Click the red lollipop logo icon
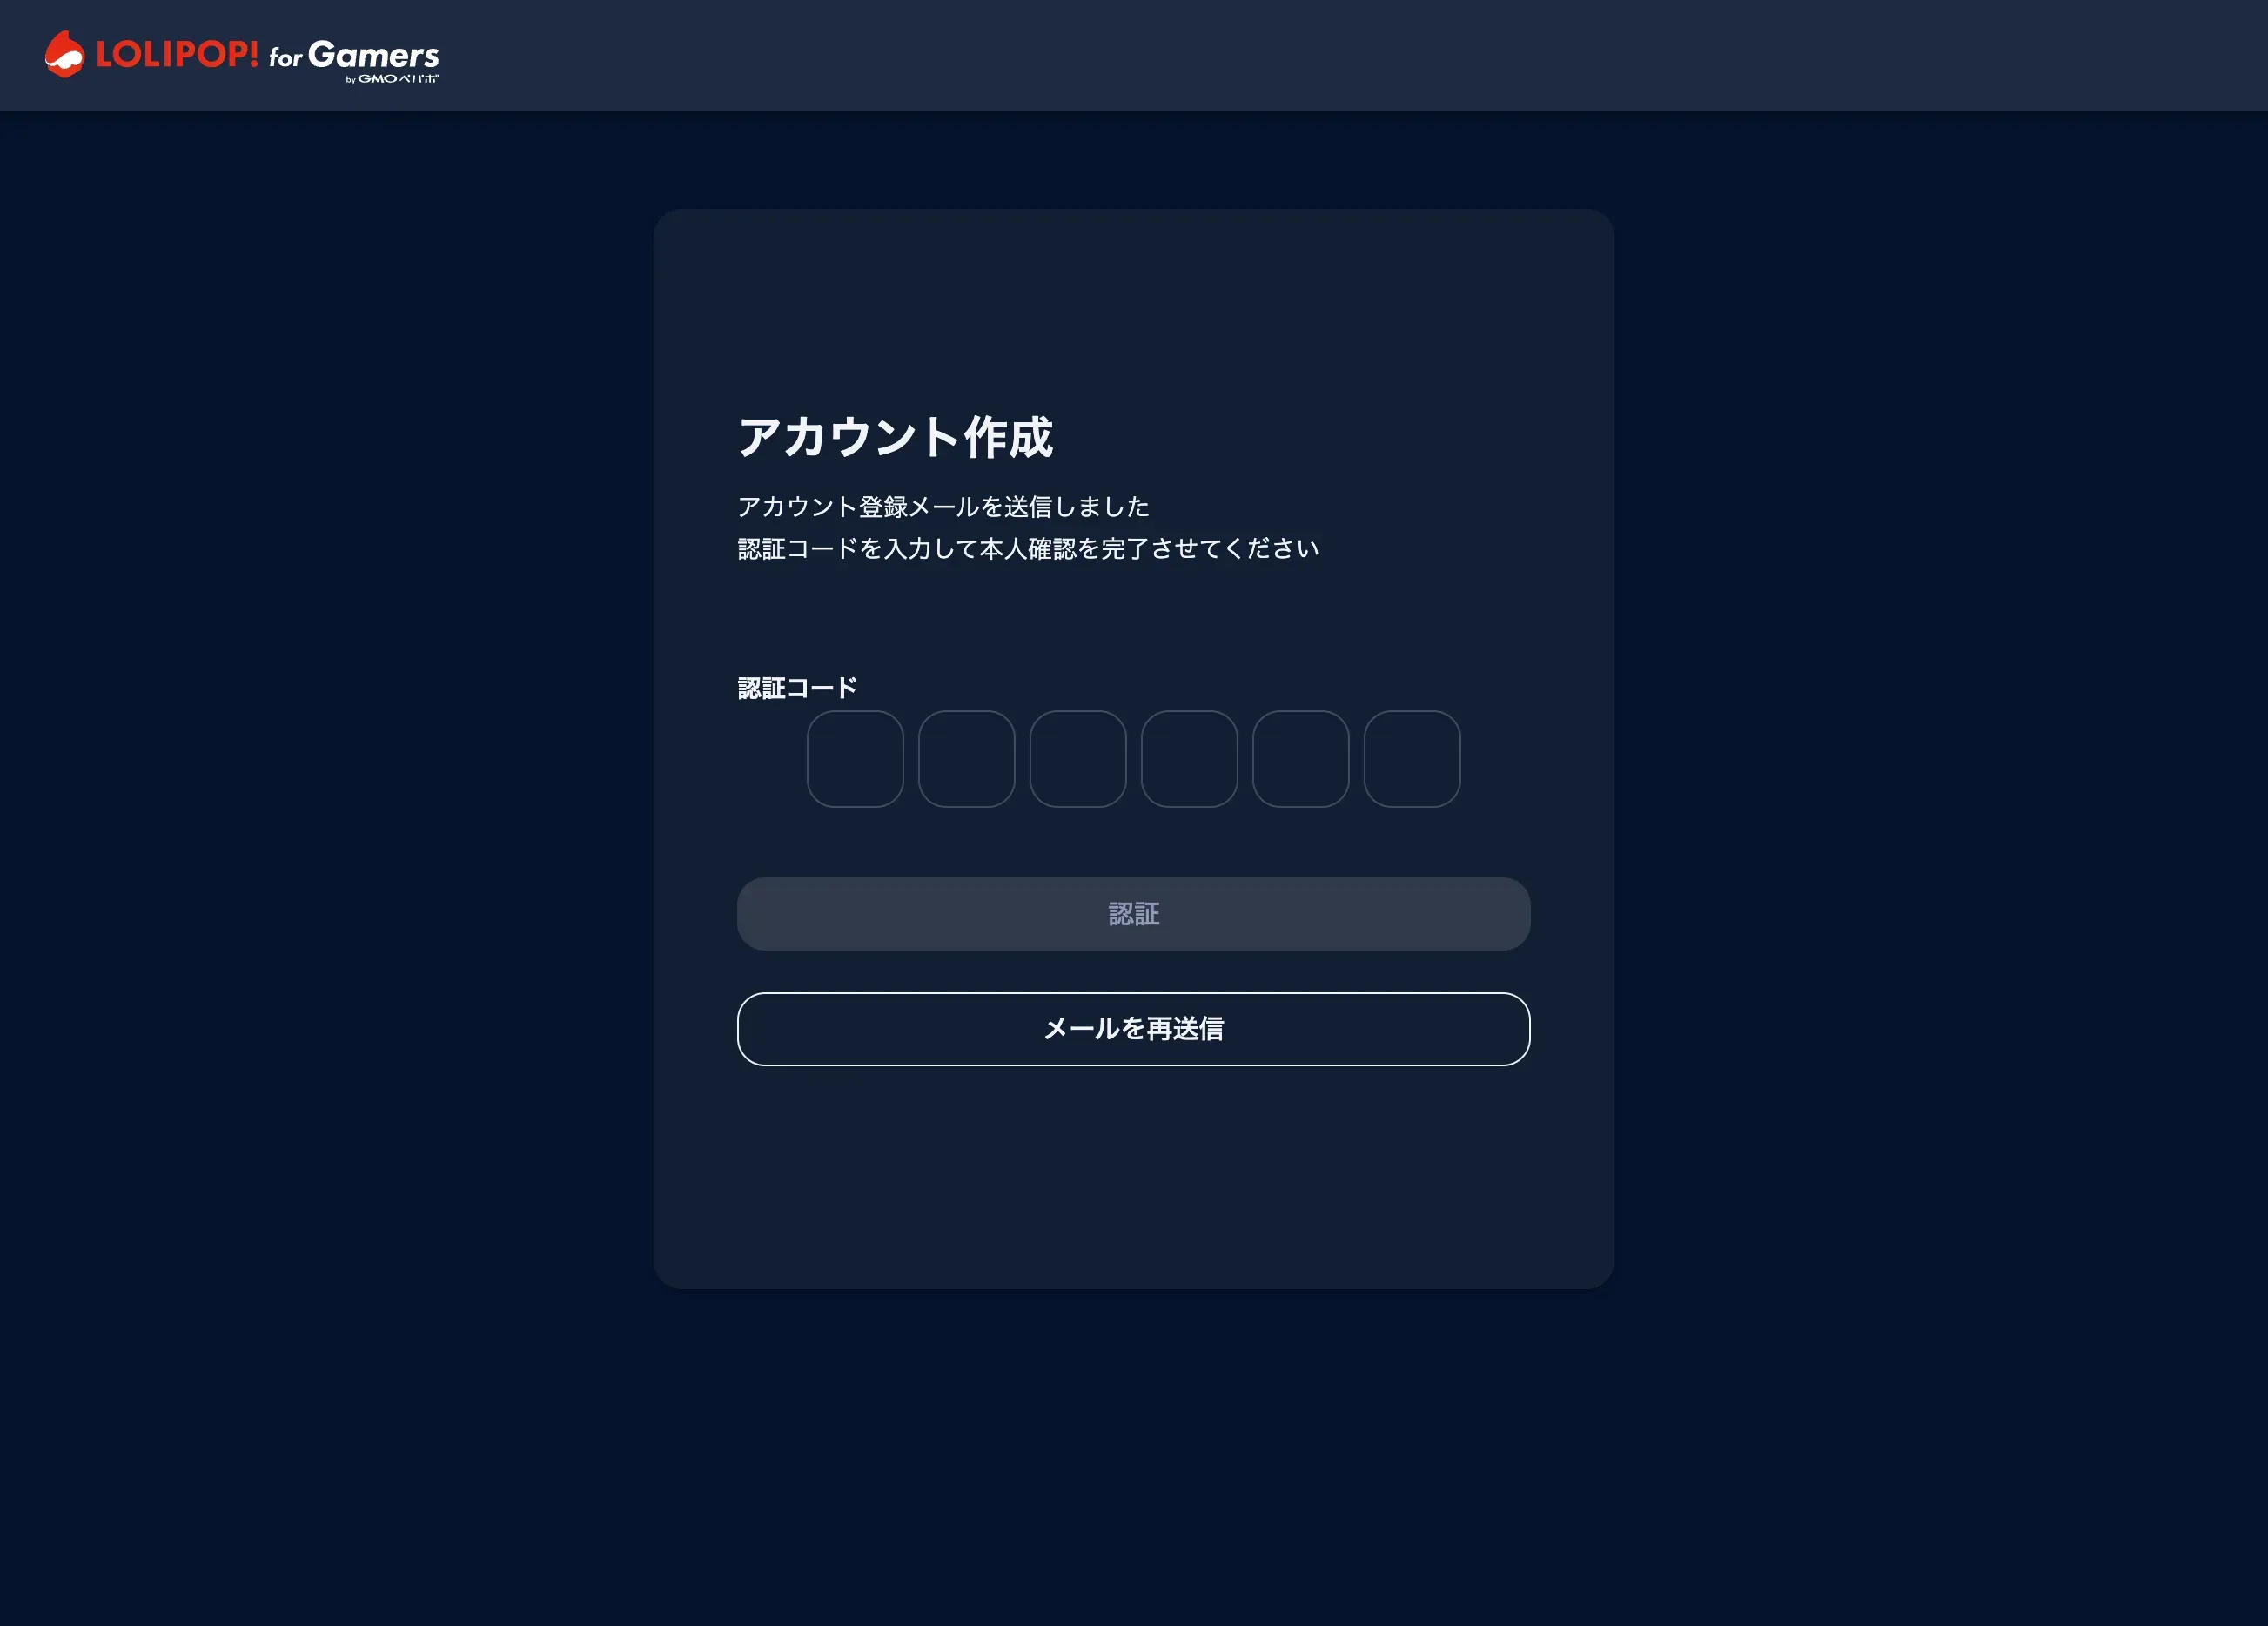 [65, 54]
